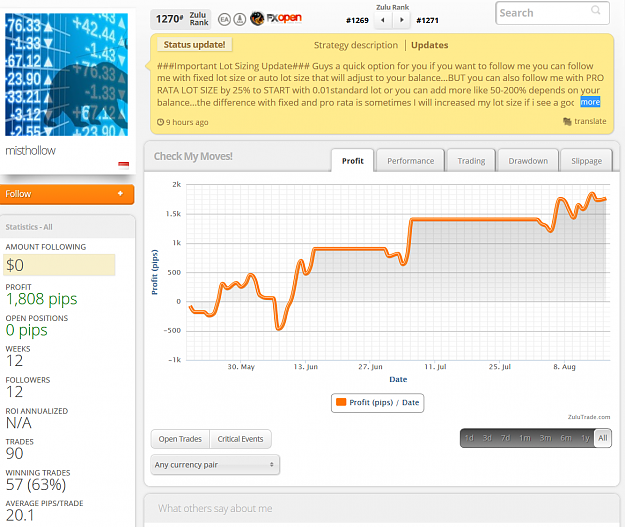Show the Strategy description

[x=356, y=45]
